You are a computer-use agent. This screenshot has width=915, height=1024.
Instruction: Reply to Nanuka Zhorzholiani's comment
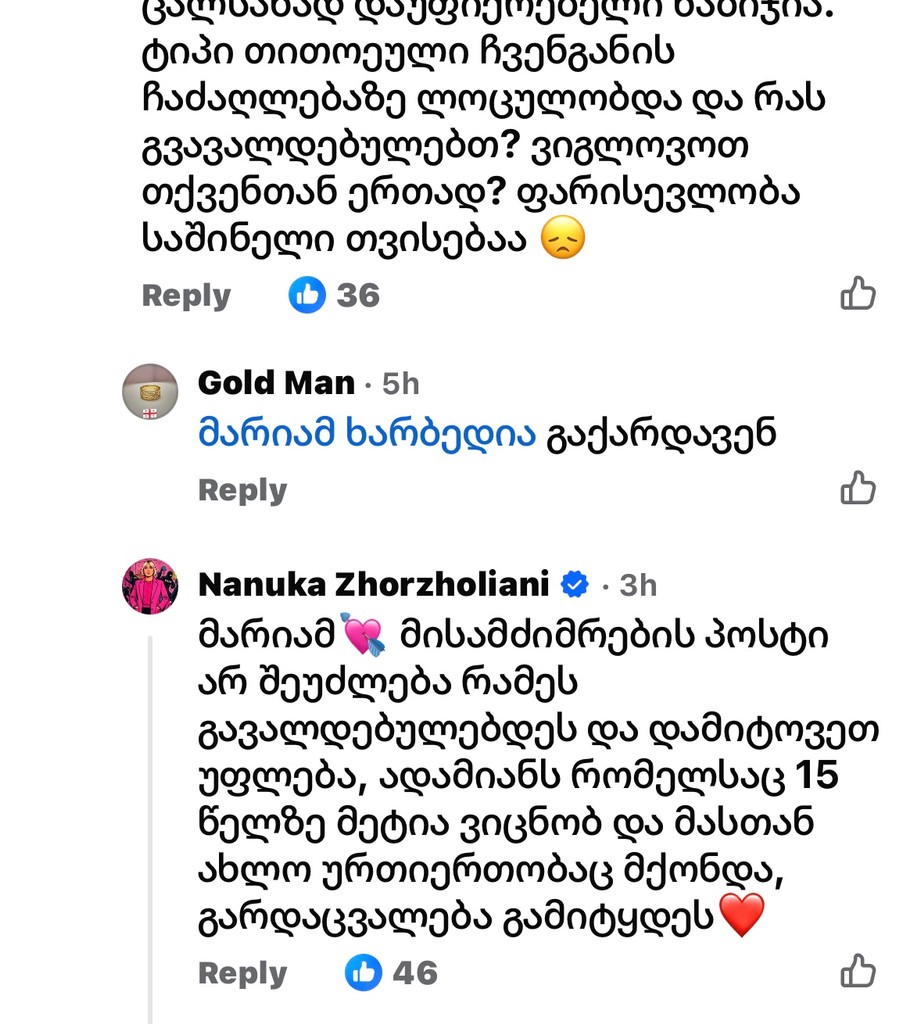[x=242, y=973]
